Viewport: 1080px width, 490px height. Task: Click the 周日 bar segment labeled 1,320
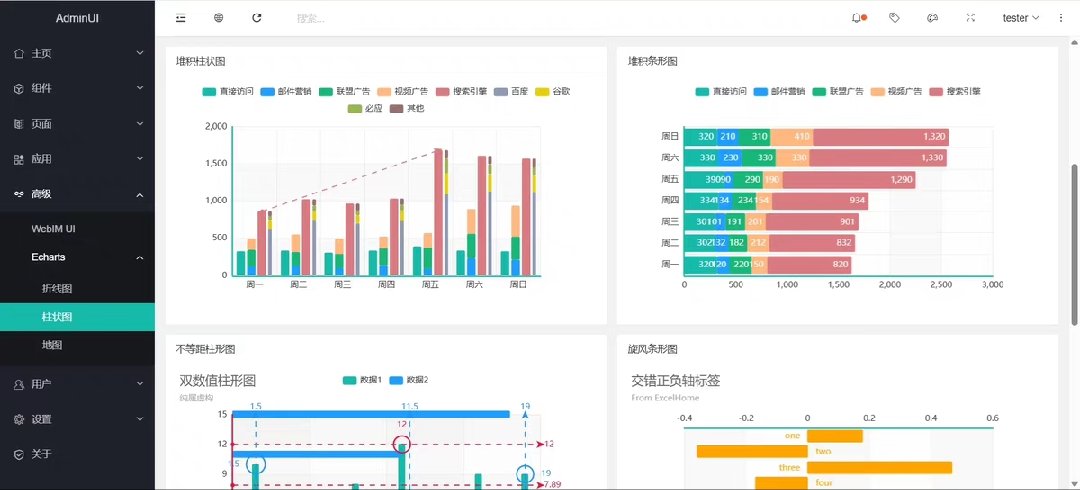pyautogui.click(x=881, y=136)
